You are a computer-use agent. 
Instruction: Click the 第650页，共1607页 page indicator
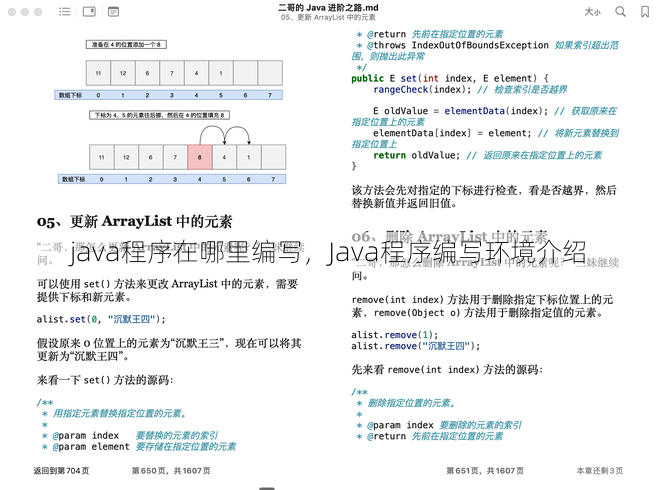click(171, 471)
